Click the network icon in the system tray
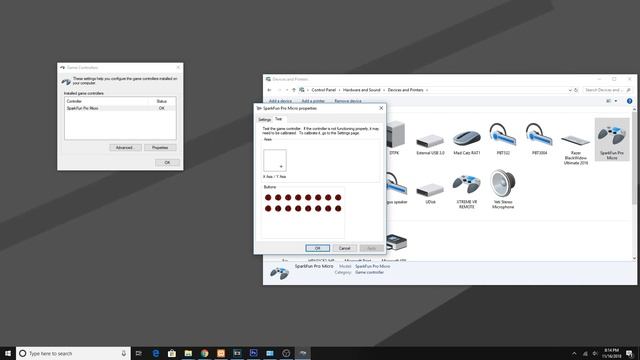Screen dimensions: 640x360 [585, 353]
